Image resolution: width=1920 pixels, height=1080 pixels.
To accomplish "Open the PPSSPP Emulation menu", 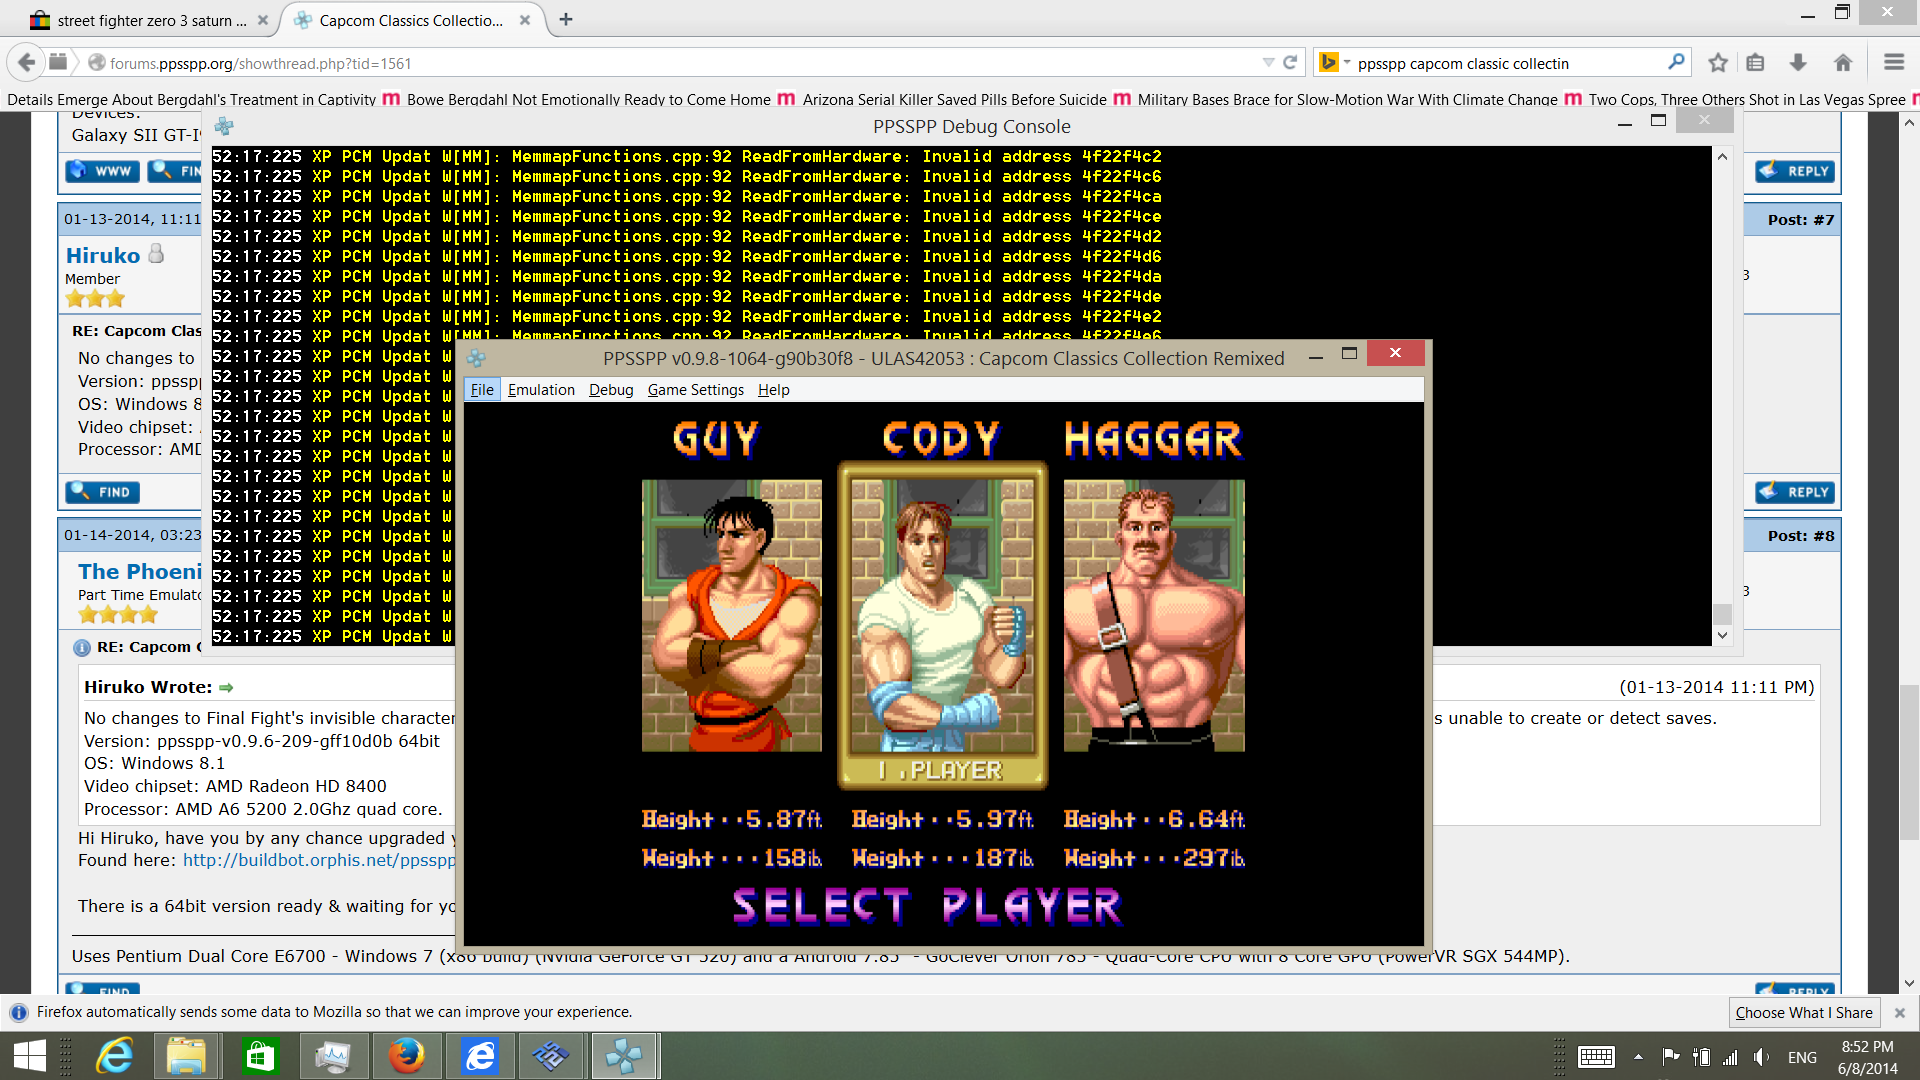I will pos(541,390).
